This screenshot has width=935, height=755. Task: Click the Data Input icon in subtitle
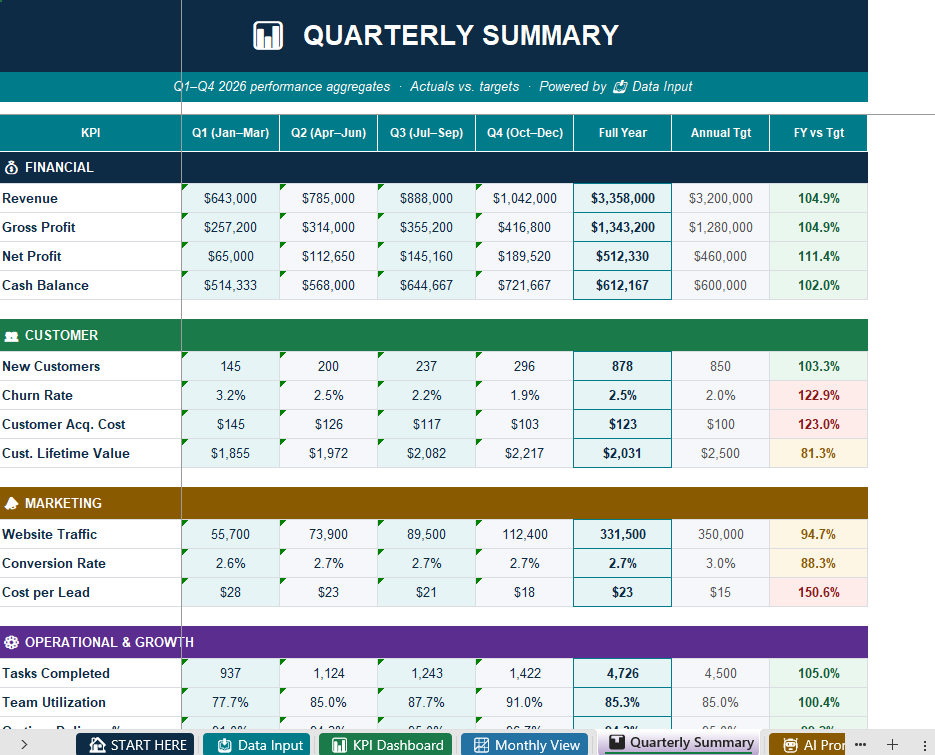tap(620, 87)
